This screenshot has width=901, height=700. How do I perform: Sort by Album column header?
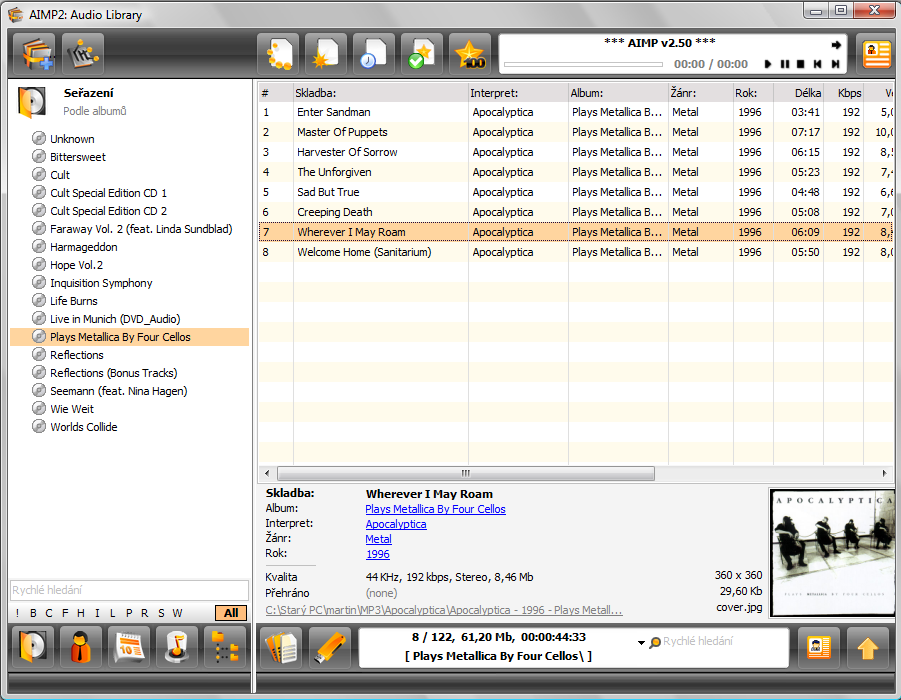tap(618, 93)
